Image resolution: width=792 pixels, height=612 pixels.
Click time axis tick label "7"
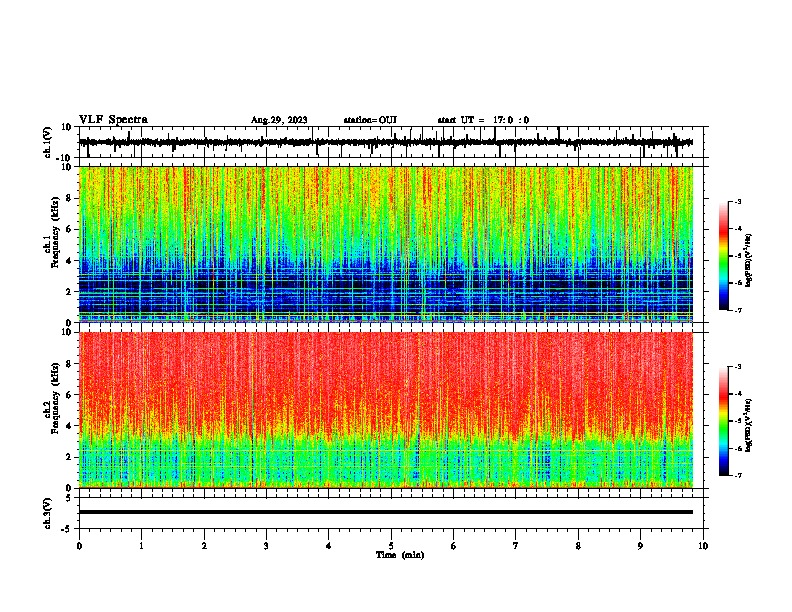coord(516,546)
